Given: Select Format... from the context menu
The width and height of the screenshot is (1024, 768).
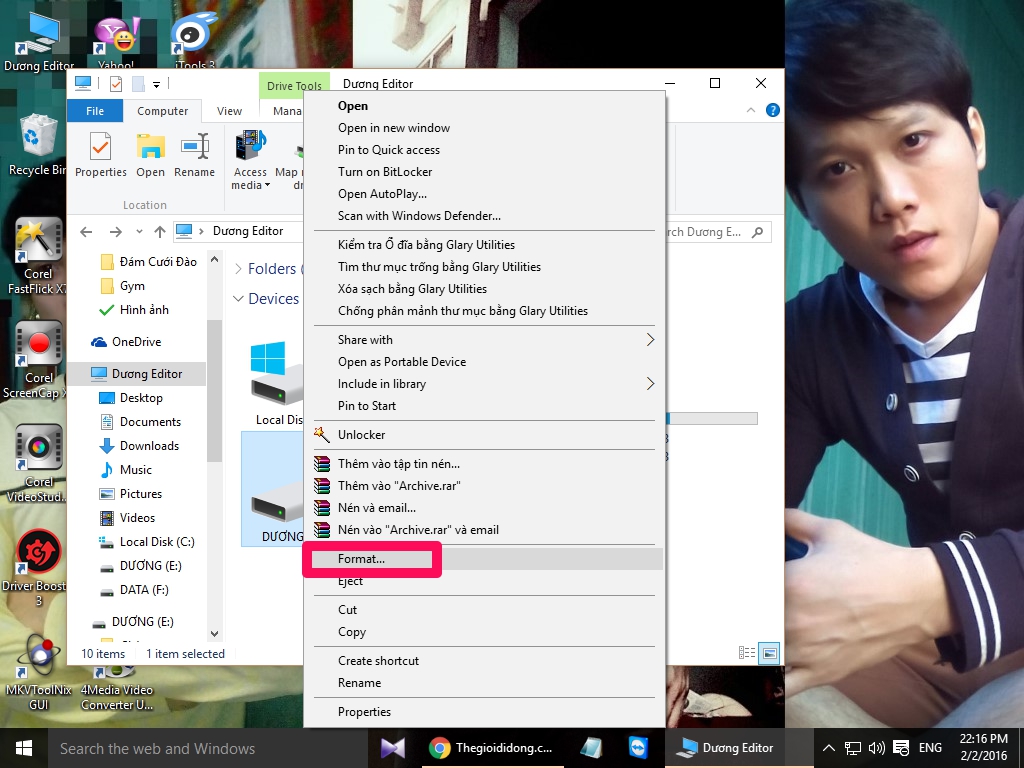Looking at the screenshot, I should click(362, 559).
